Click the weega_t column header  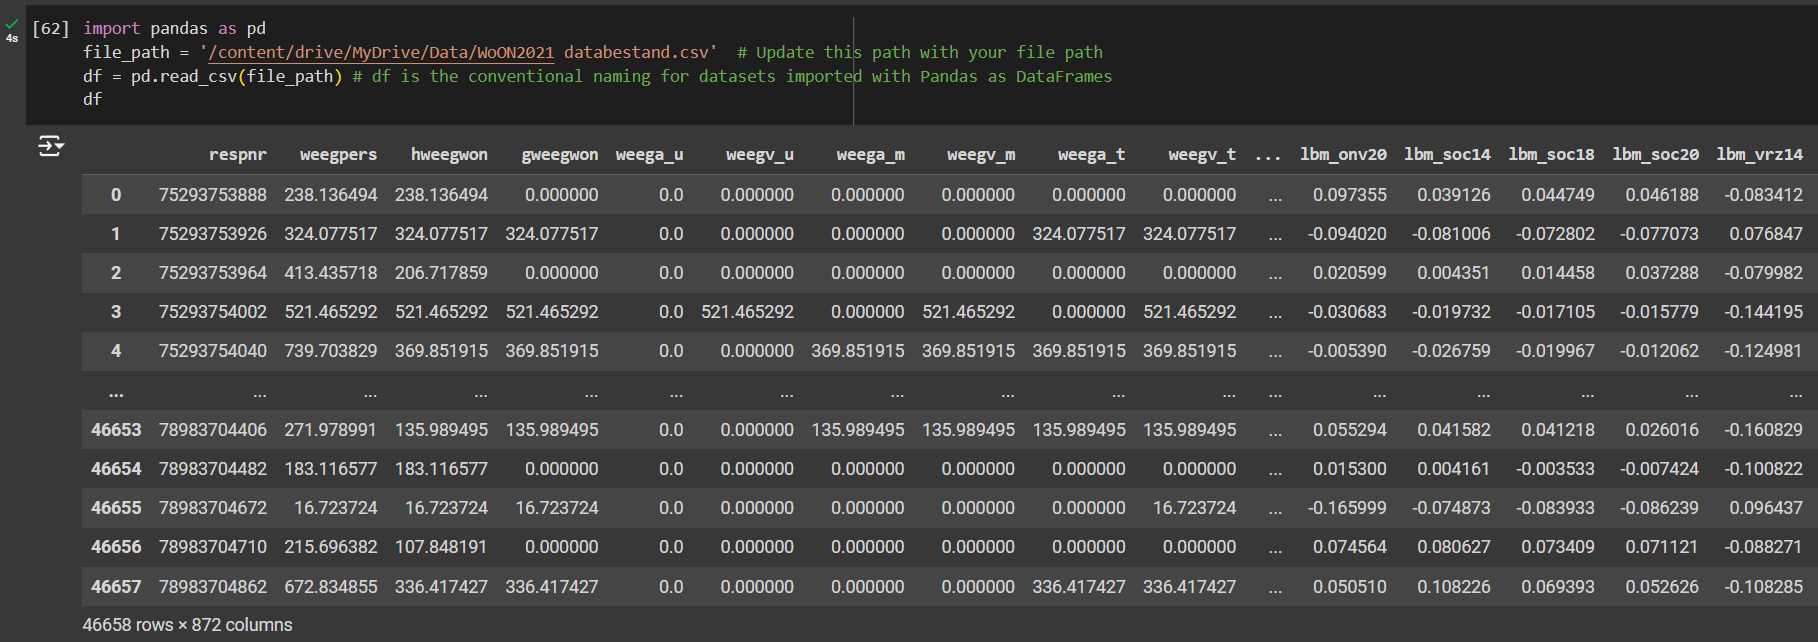(1091, 155)
